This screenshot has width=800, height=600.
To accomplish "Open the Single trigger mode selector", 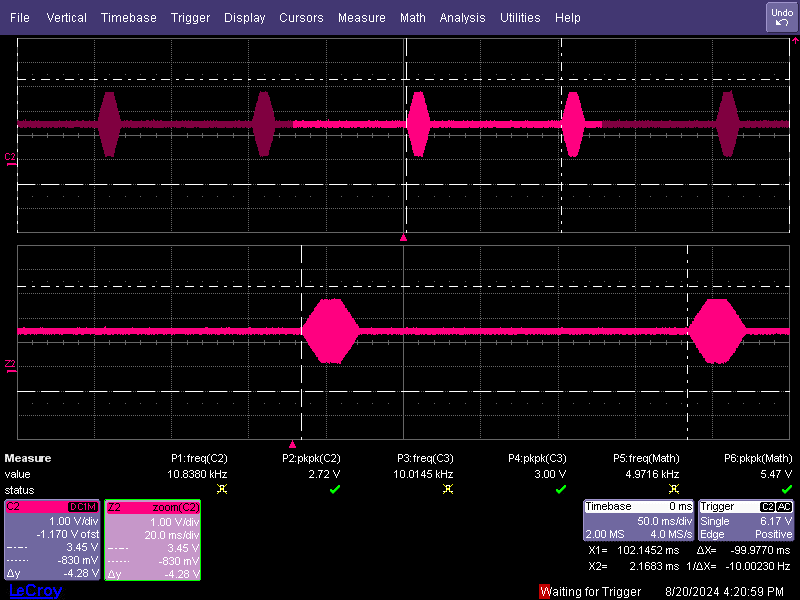I will 715,521.
